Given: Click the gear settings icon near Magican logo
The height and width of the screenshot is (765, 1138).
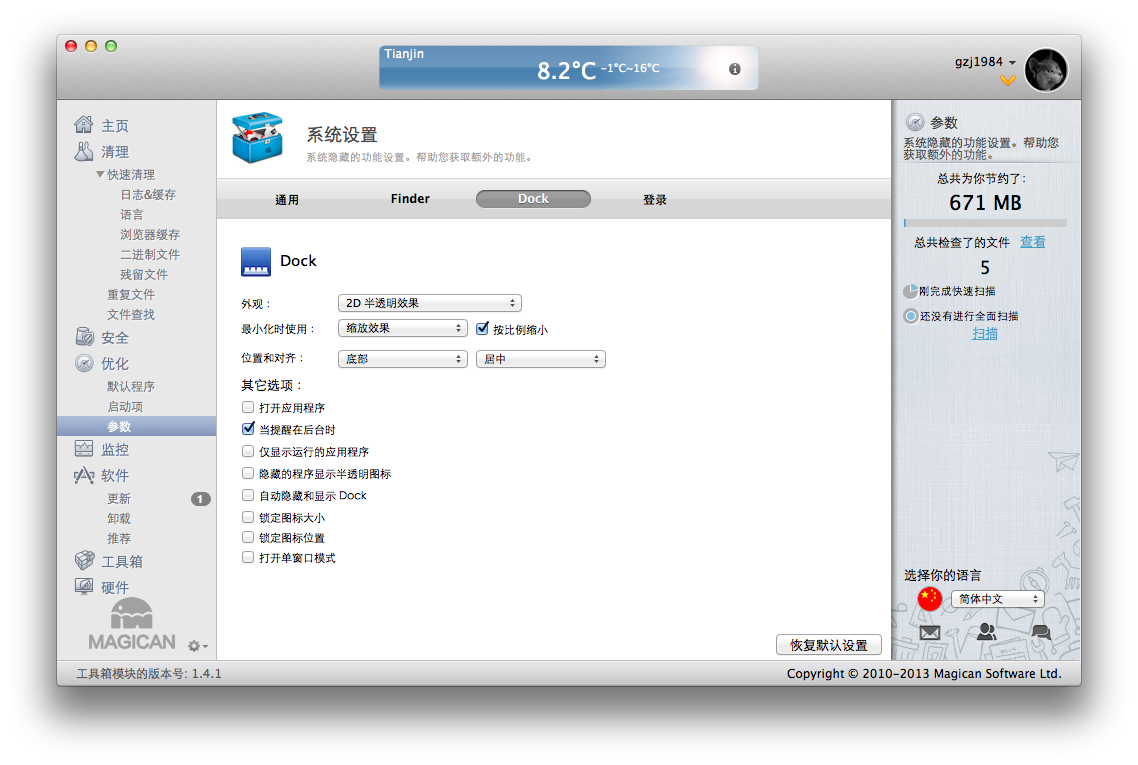Looking at the screenshot, I should tap(196, 646).
